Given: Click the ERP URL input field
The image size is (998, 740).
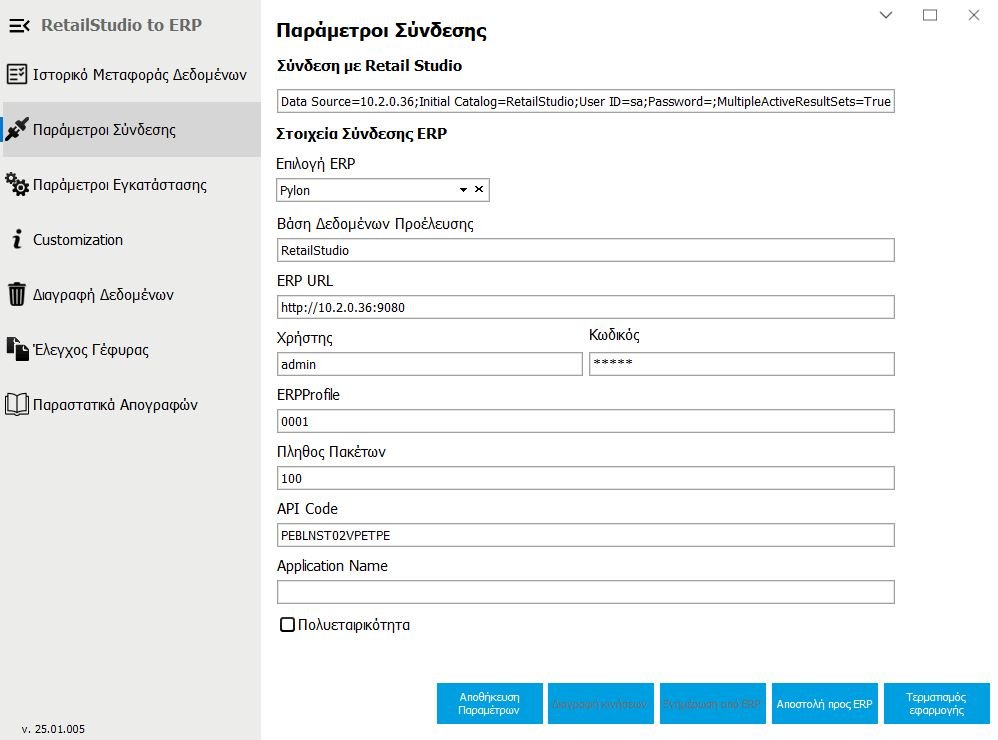Looking at the screenshot, I should click(585, 307).
